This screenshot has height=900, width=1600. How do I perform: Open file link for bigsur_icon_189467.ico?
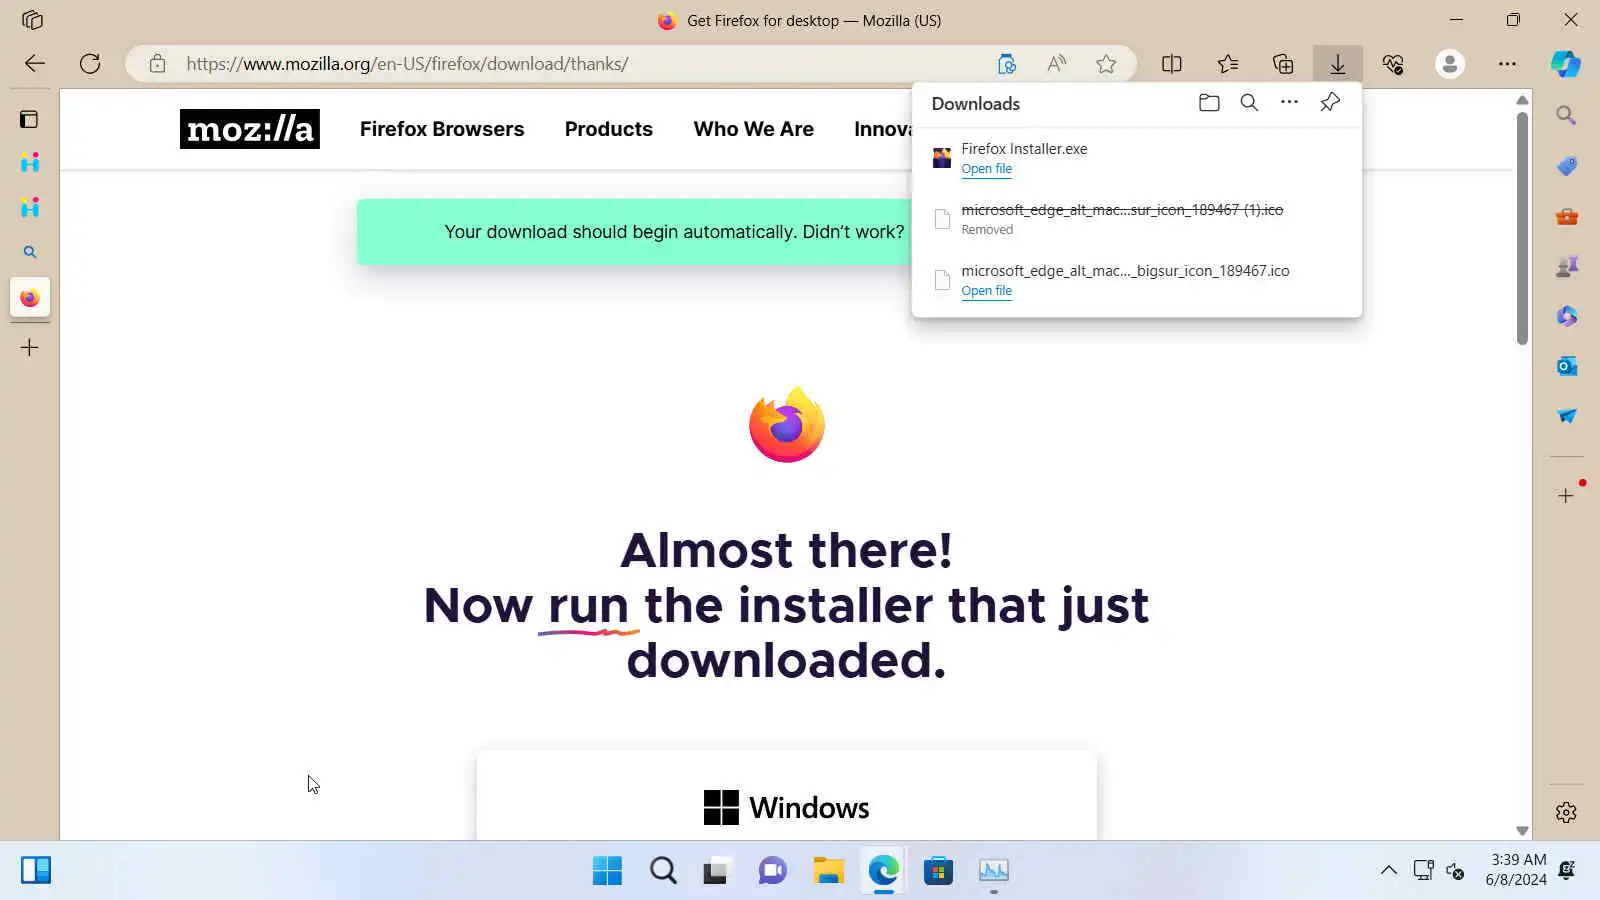(x=986, y=291)
